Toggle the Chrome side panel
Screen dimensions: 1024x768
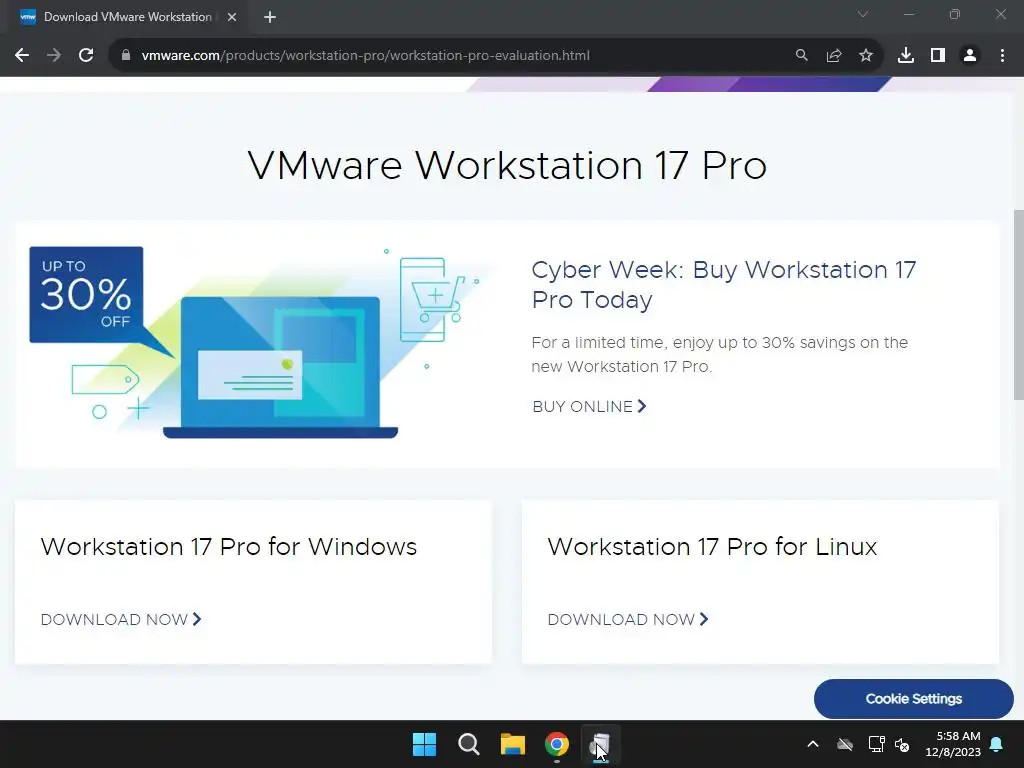(x=938, y=56)
